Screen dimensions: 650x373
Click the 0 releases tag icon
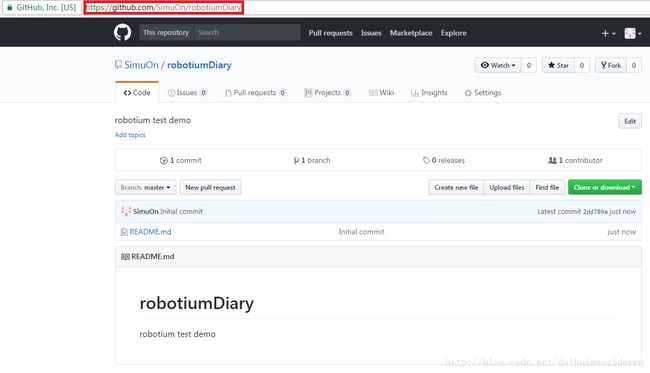pos(426,160)
